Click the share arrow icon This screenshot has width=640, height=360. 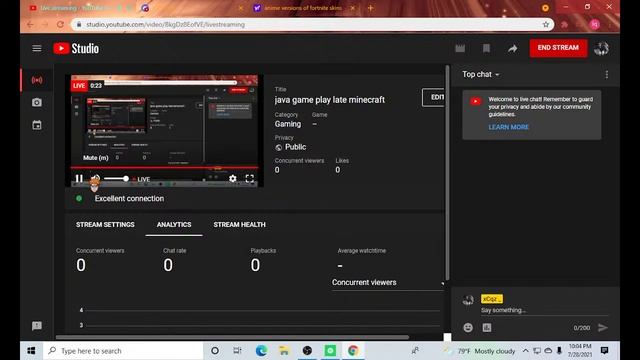point(513,49)
